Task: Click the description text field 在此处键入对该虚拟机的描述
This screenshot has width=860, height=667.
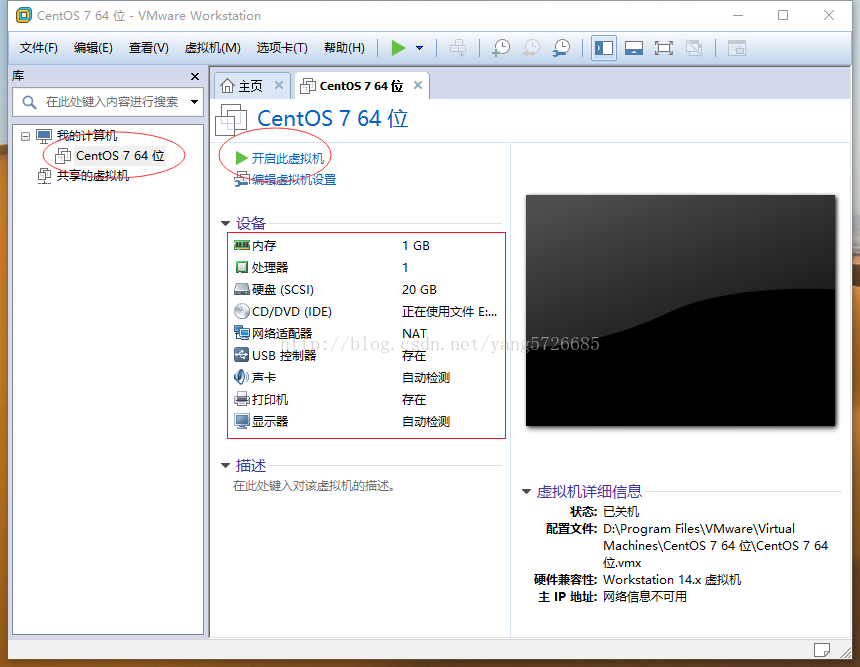Action: pos(314,486)
